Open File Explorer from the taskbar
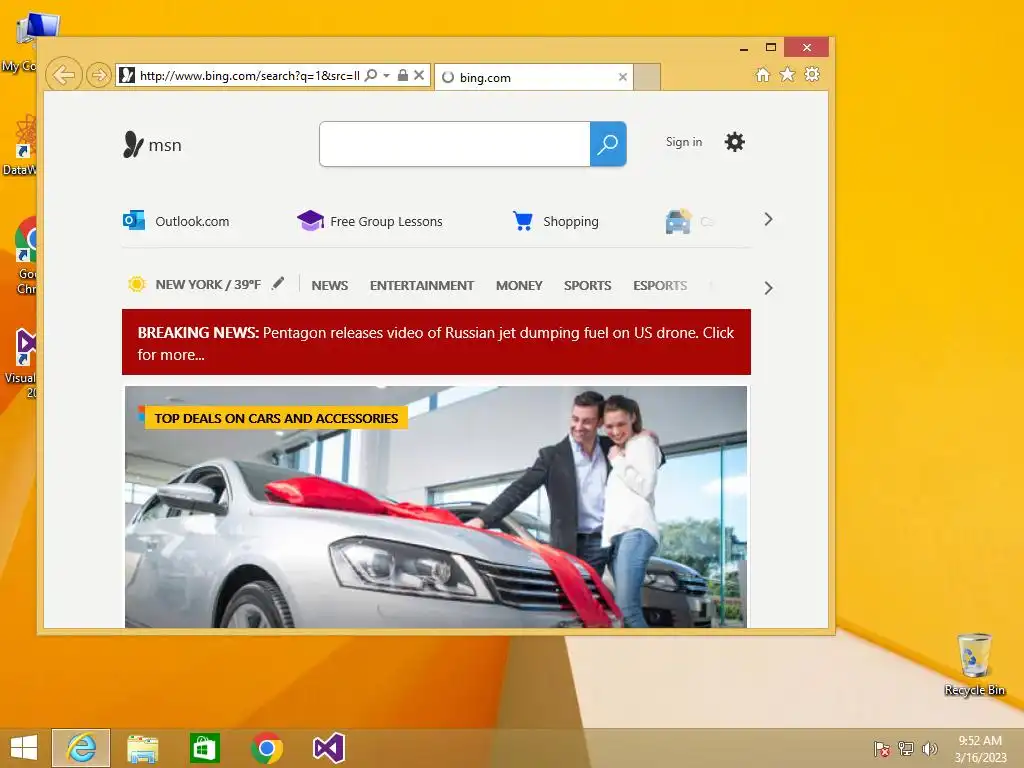 (x=142, y=748)
